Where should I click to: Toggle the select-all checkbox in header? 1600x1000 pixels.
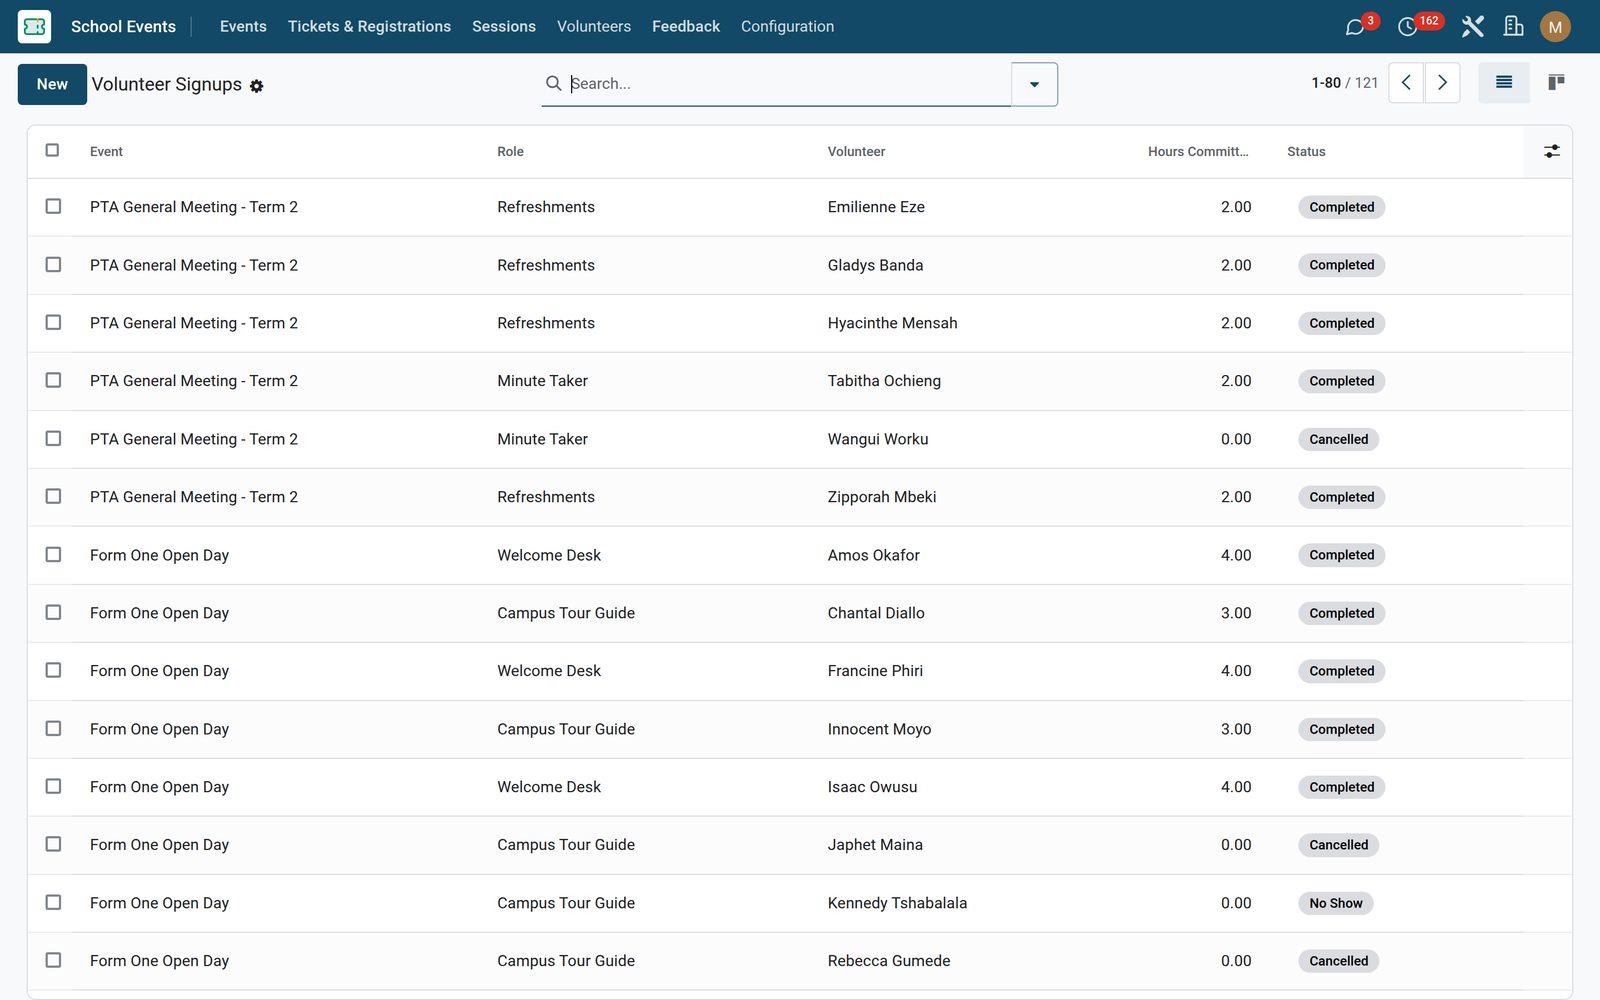pyautogui.click(x=53, y=150)
